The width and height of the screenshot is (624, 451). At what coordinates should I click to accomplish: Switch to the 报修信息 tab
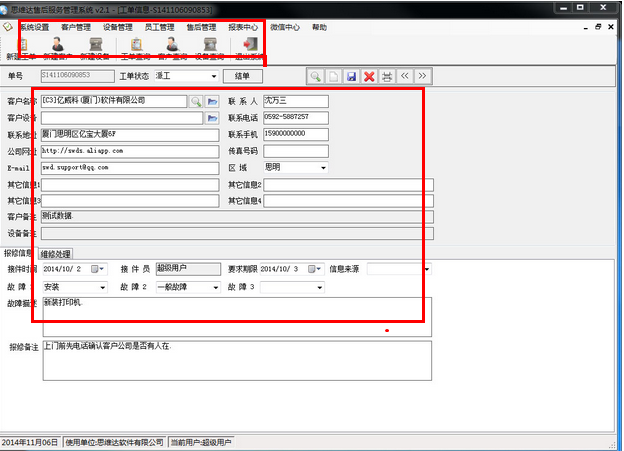(x=19, y=253)
